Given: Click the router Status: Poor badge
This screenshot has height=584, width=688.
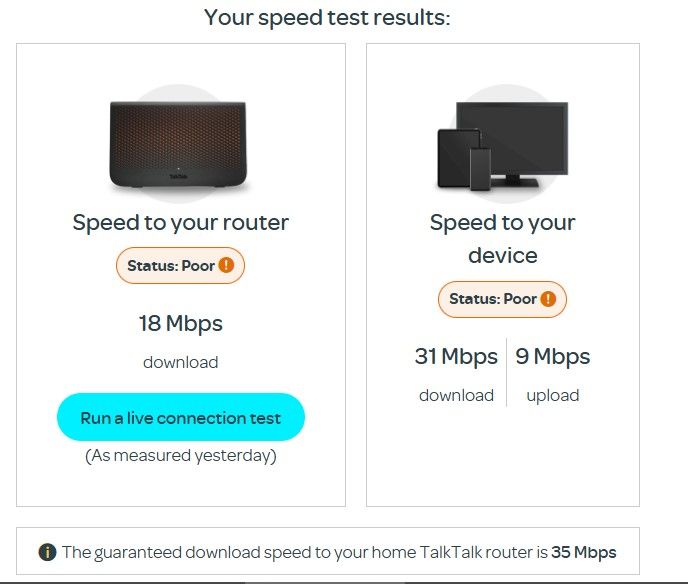Looking at the screenshot, I should pyautogui.click(x=180, y=266).
